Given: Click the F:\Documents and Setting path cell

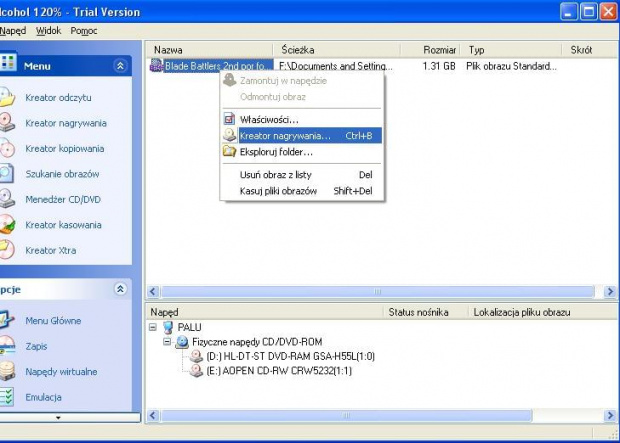Looking at the screenshot, I should 336,66.
